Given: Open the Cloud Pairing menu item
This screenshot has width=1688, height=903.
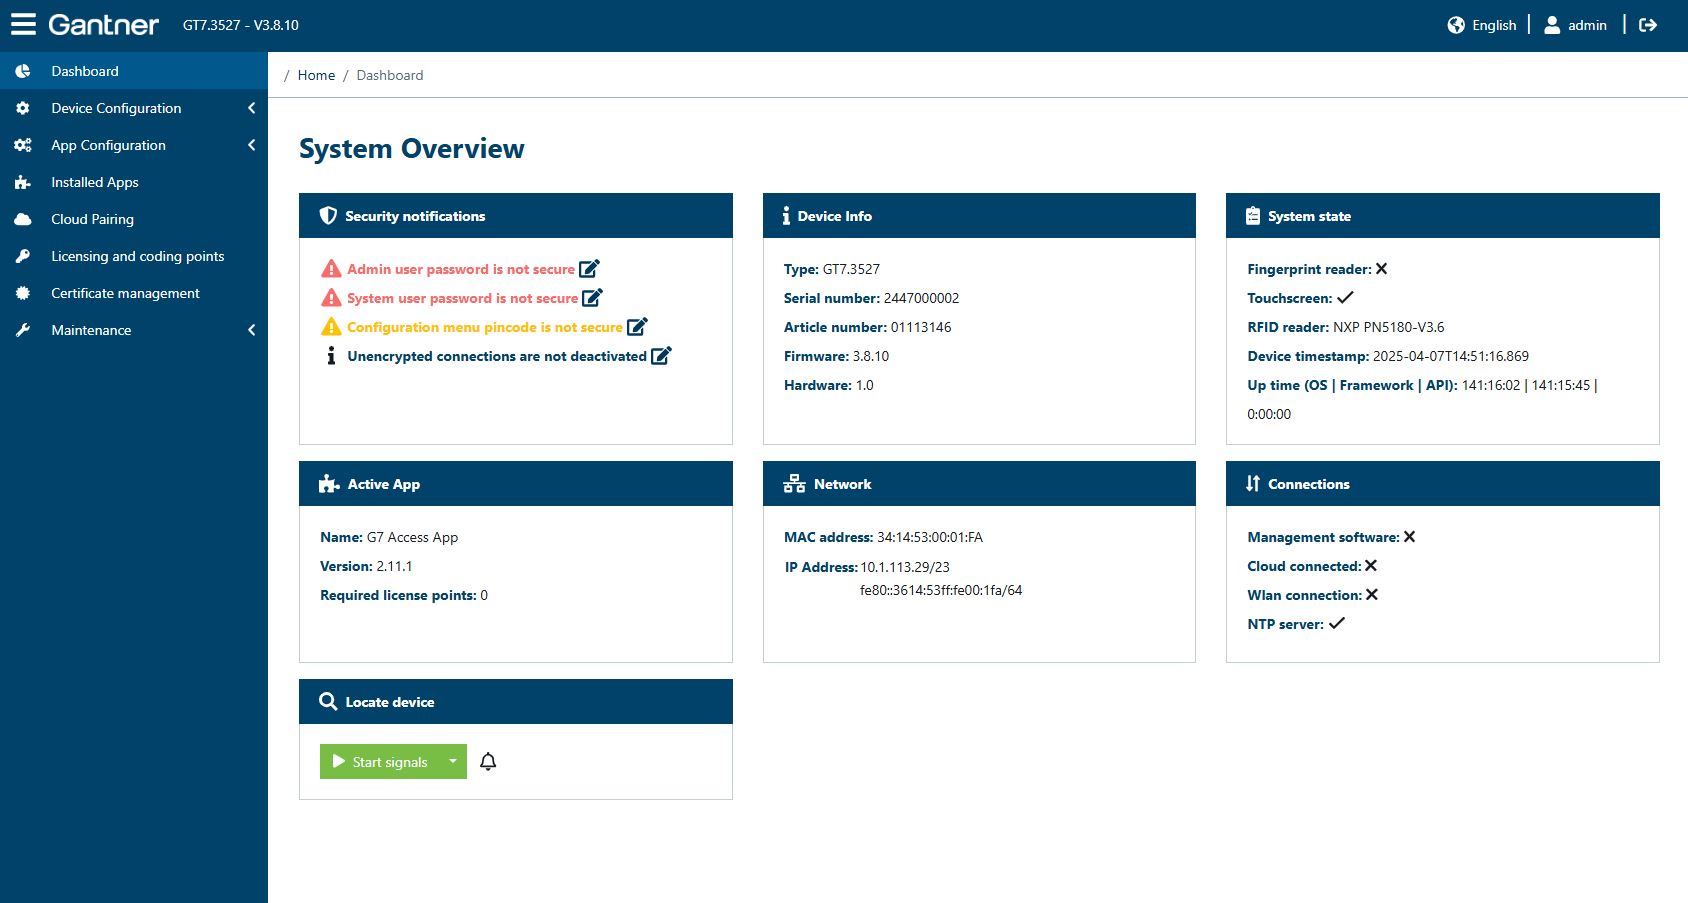Looking at the screenshot, I should click(134, 219).
